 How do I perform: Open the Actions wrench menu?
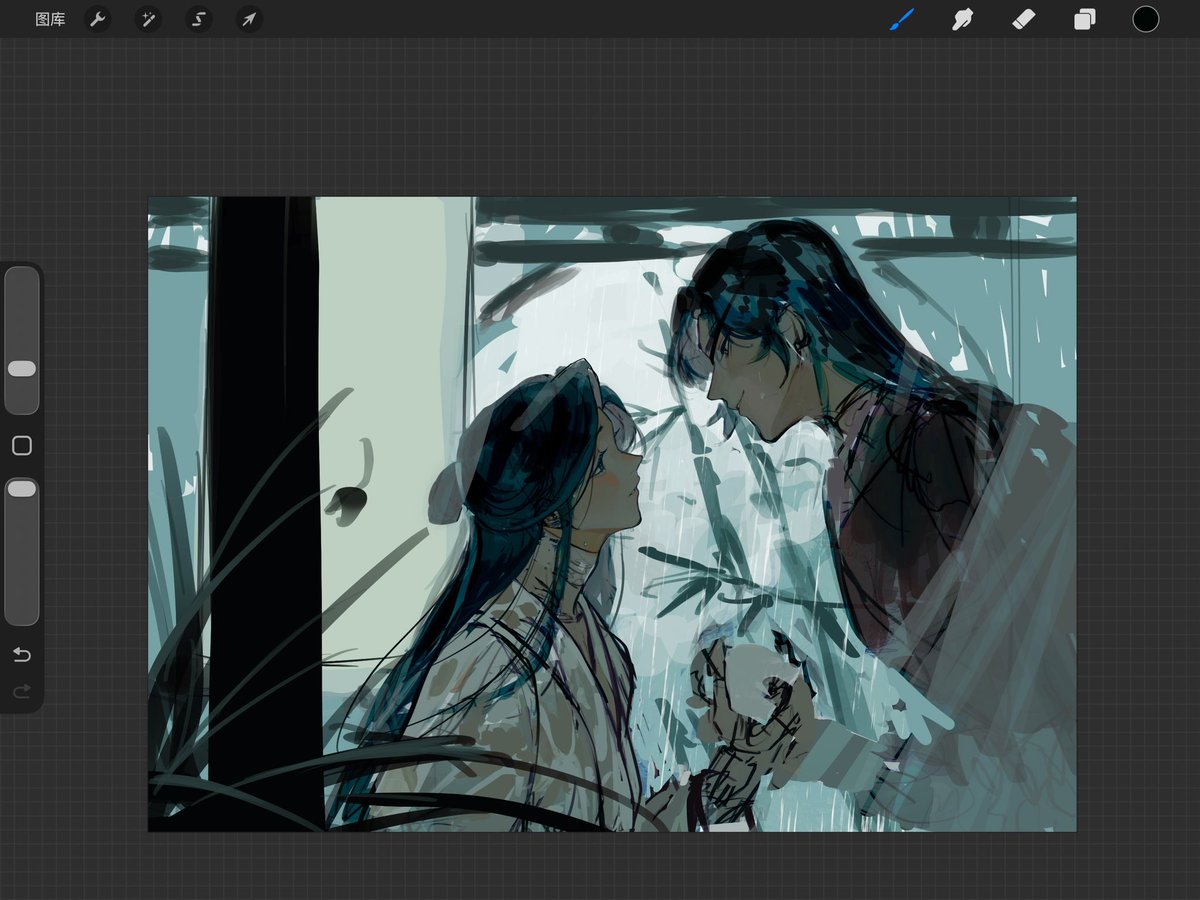pyautogui.click(x=98, y=19)
